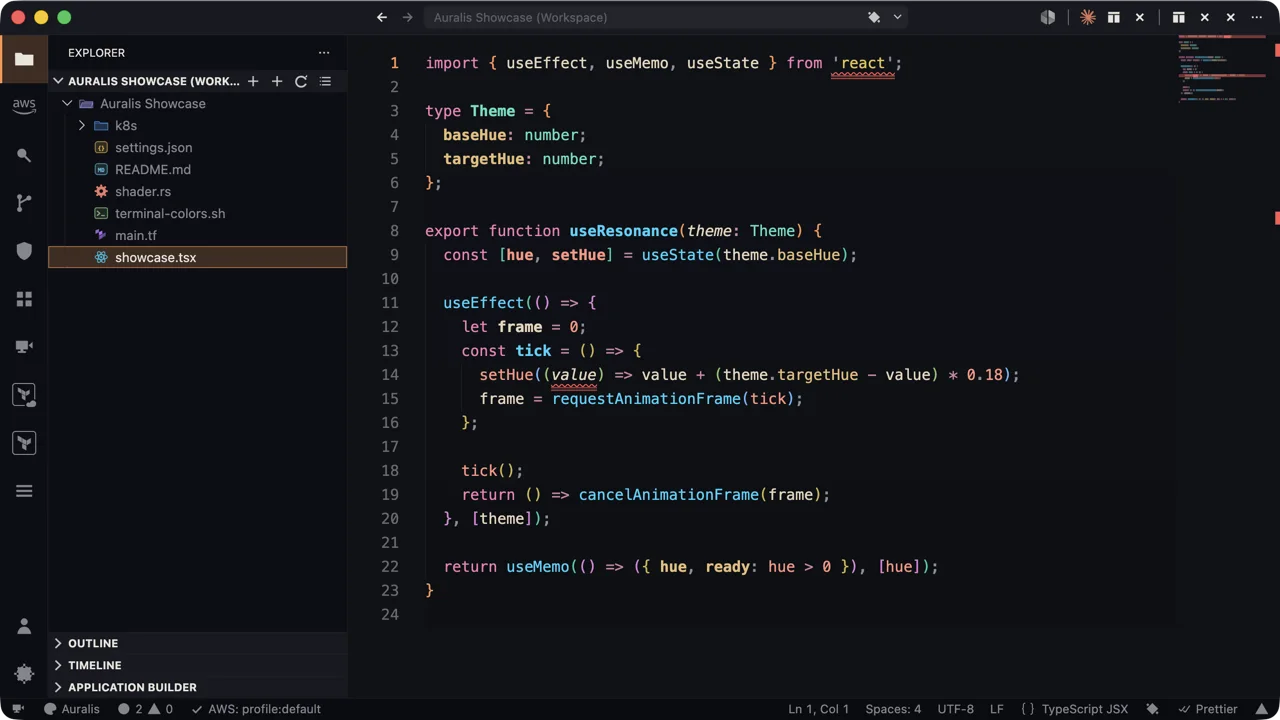
Task: Open problems count in status bar
Action: [145, 709]
